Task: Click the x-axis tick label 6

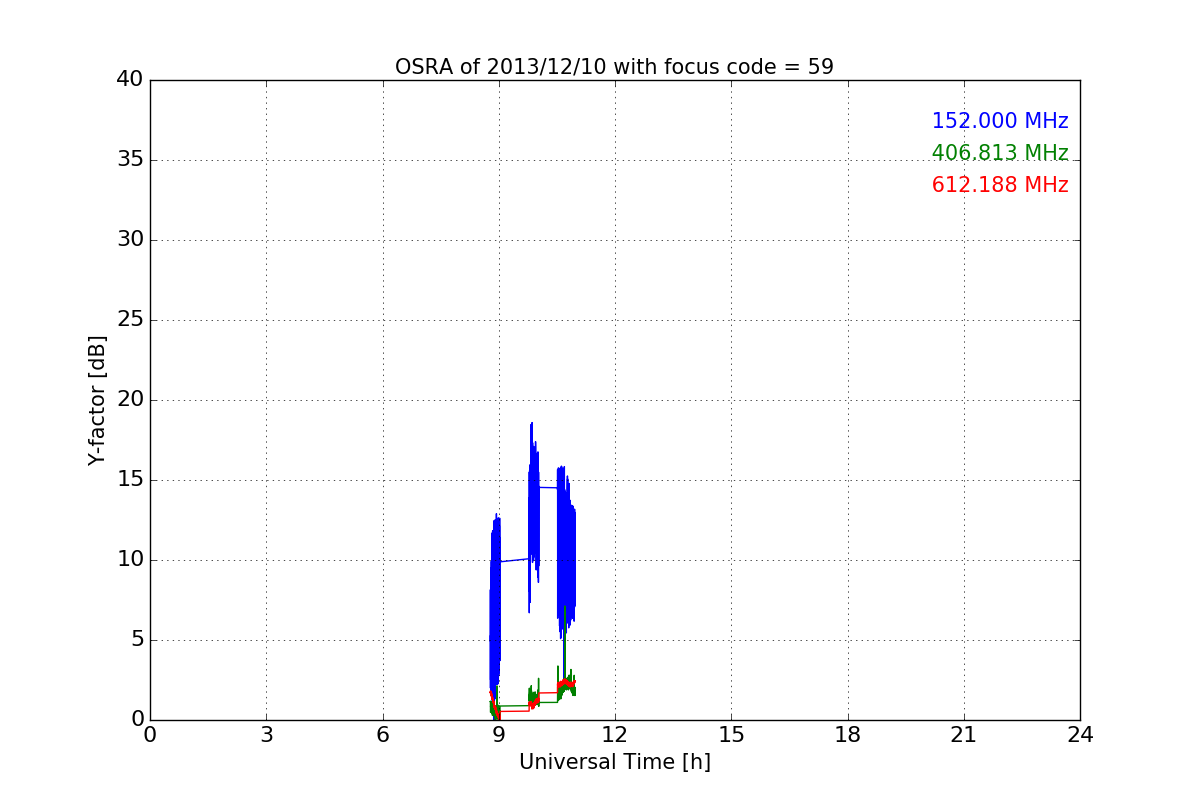Action: click(382, 735)
